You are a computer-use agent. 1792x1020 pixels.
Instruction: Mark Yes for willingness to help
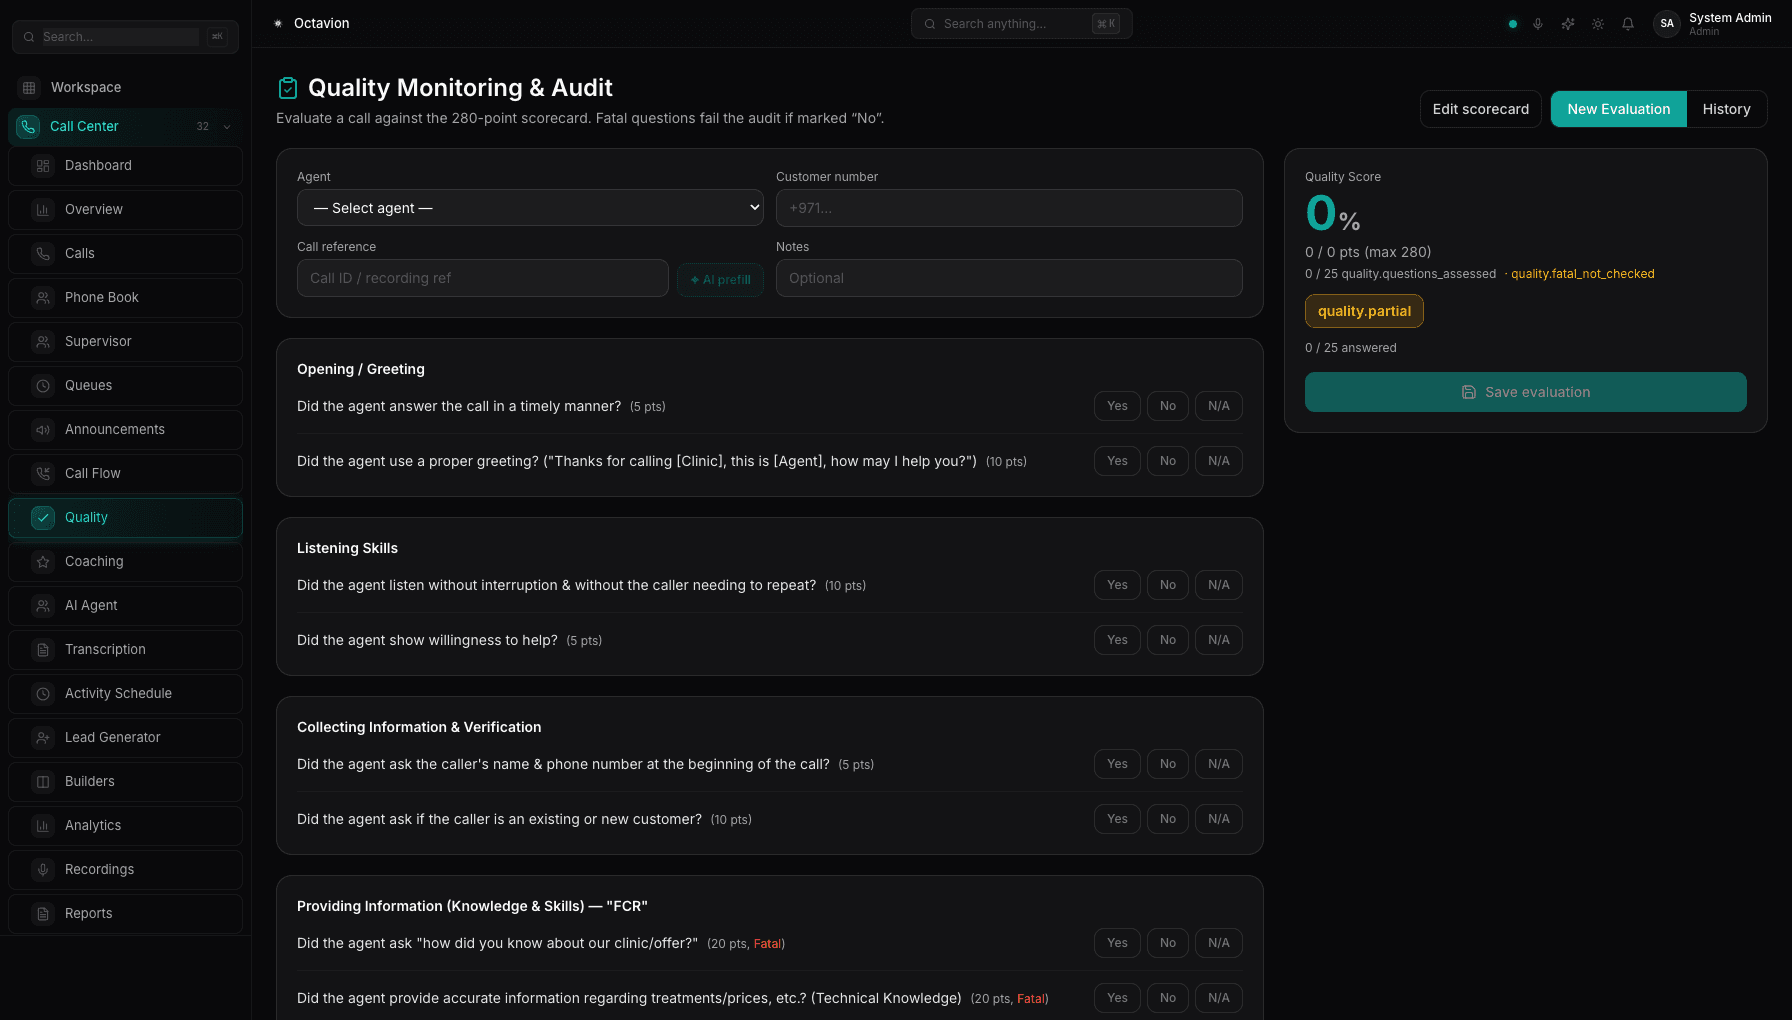[x=1117, y=640]
